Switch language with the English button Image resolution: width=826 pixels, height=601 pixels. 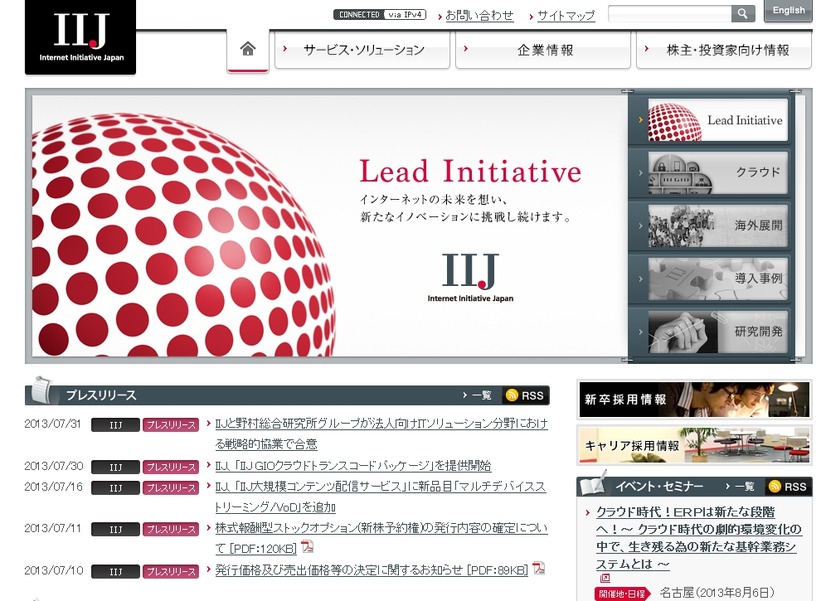pyautogui.click(x=788, y=11)
